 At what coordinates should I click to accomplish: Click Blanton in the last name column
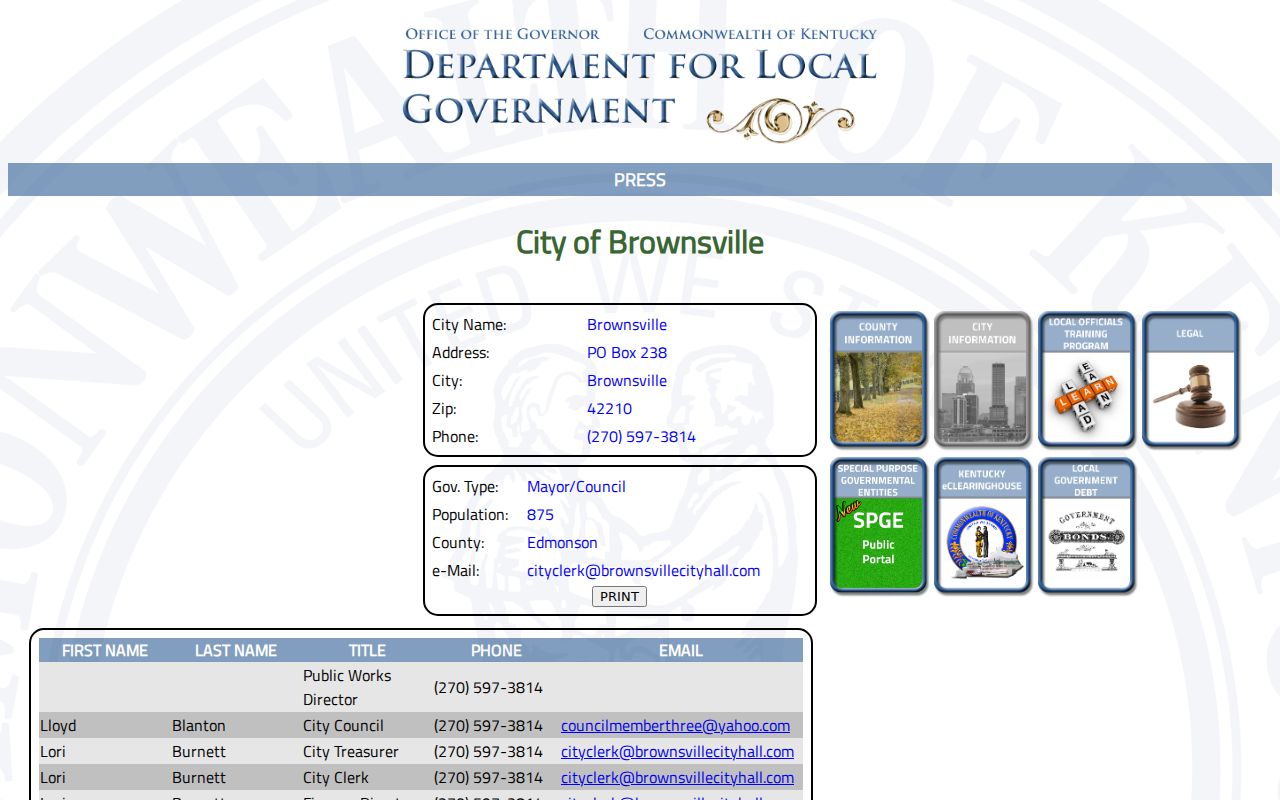tap(199, 726)
